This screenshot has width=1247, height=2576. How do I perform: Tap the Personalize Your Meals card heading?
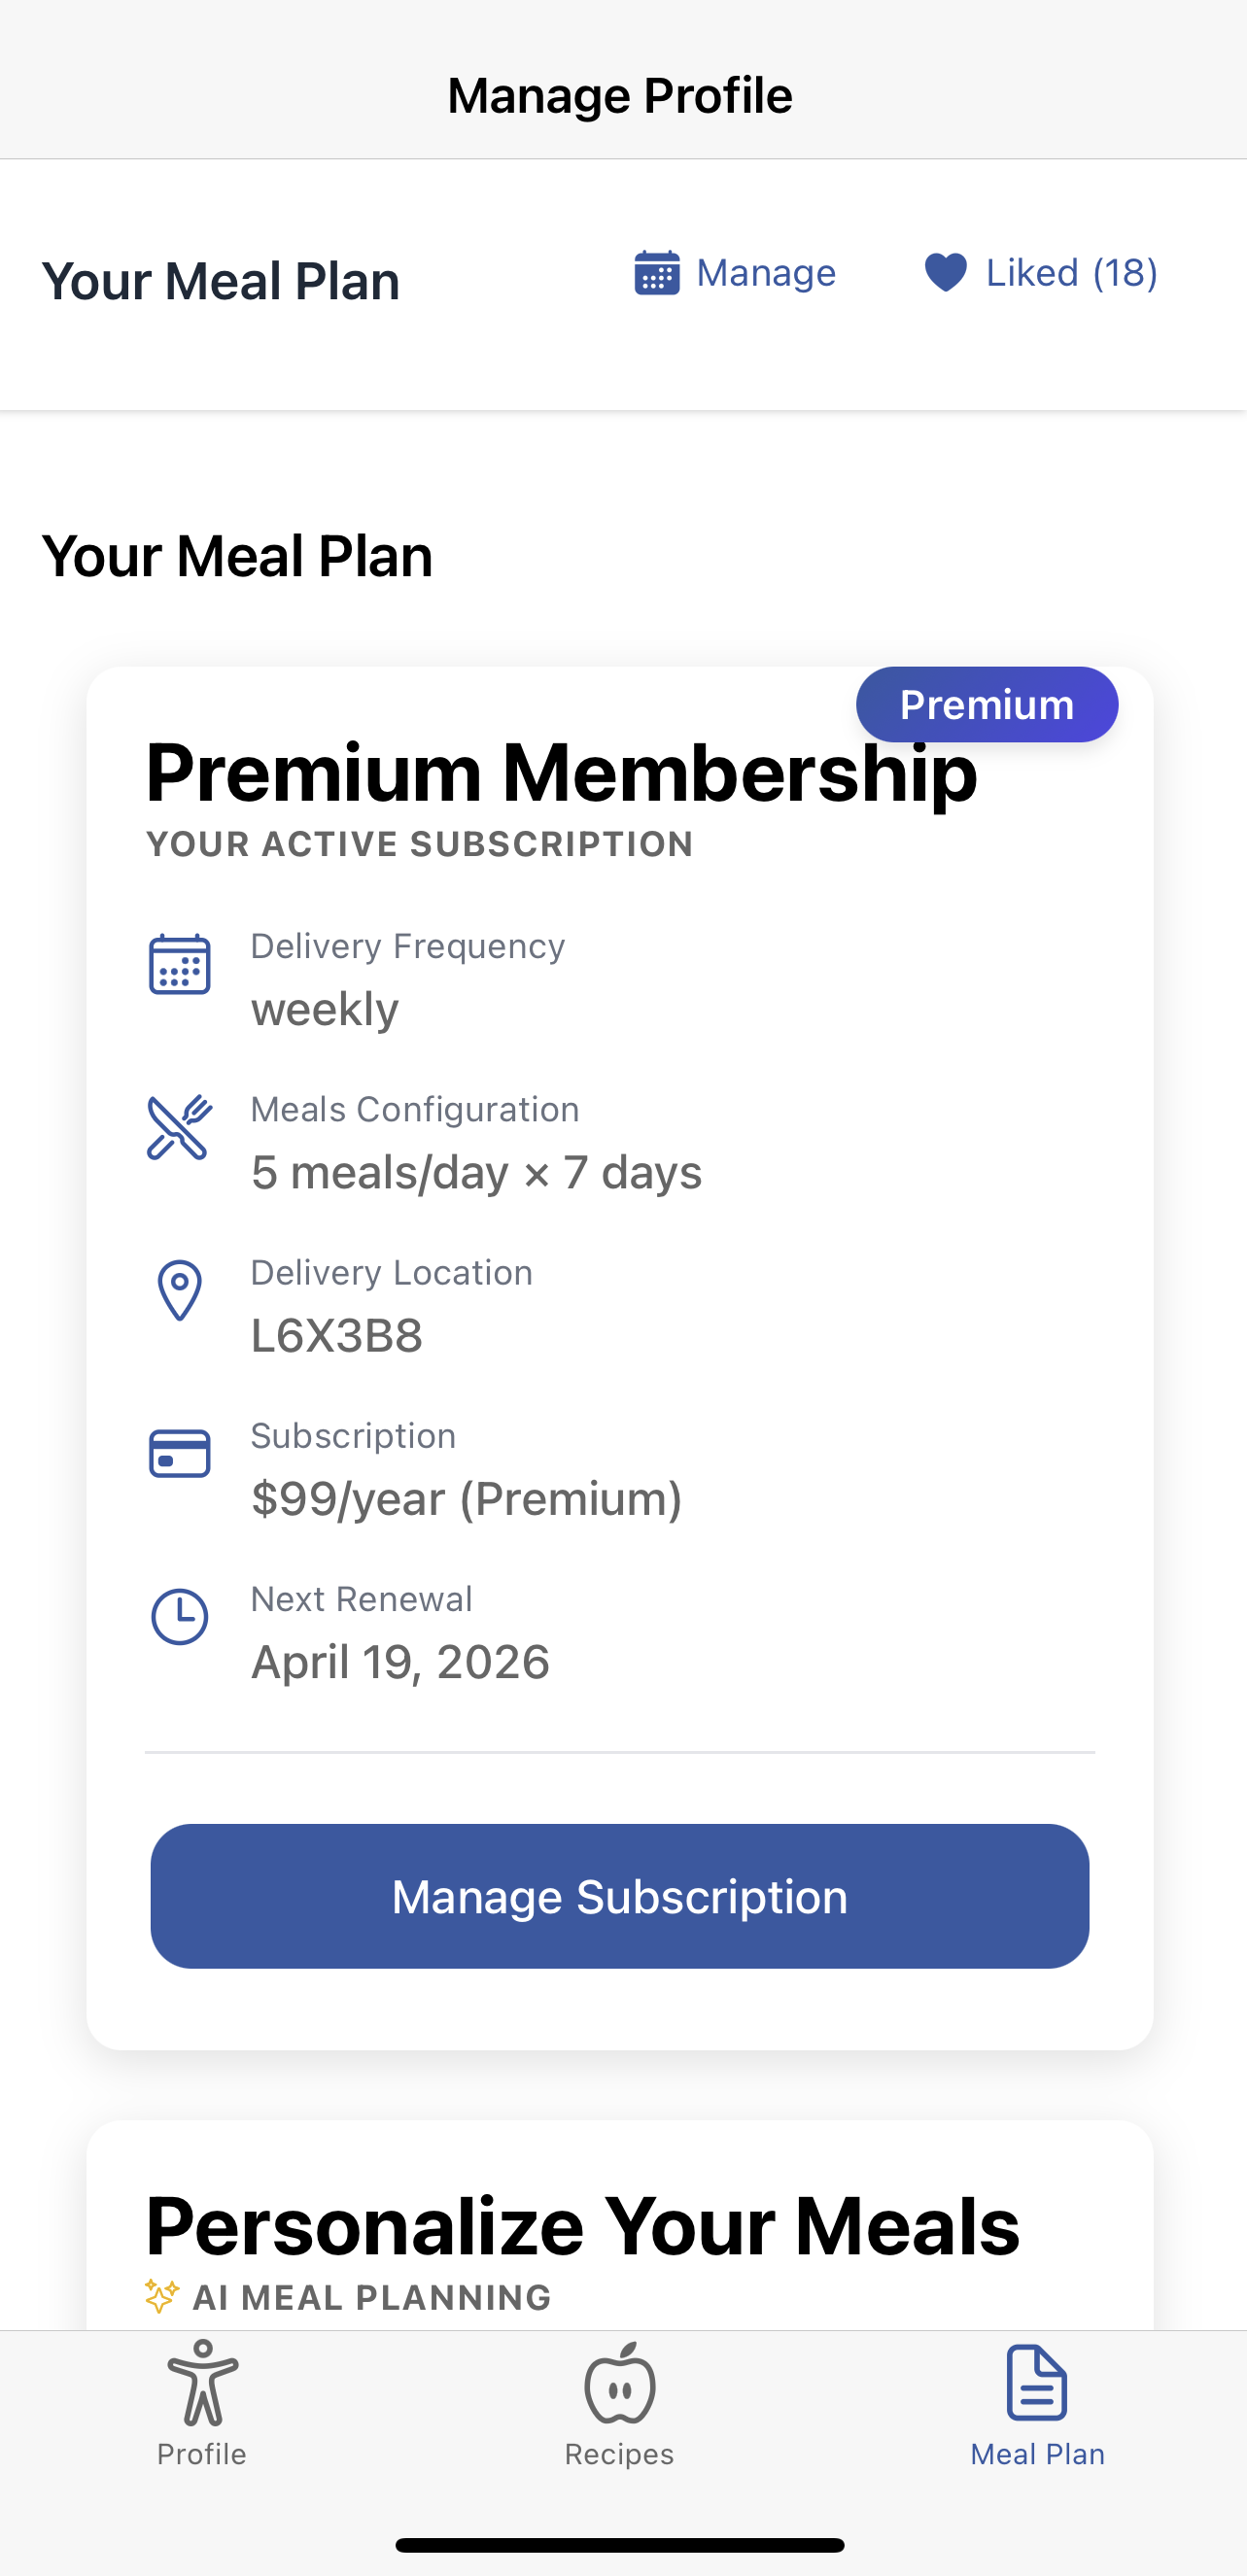point(582,2227)
